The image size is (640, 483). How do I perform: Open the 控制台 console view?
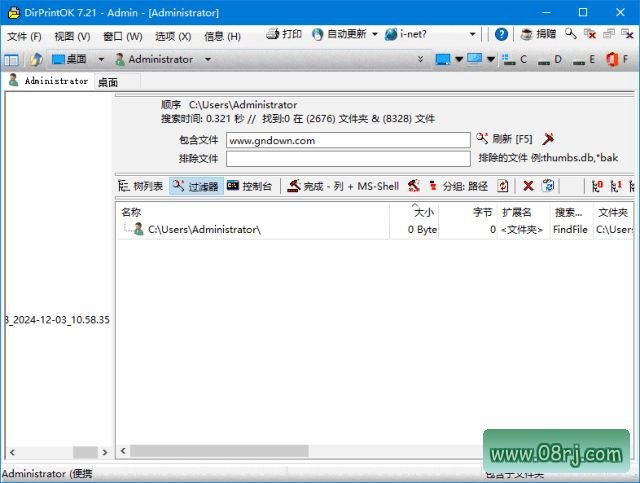pyautogui.click(x=249, y=186)
